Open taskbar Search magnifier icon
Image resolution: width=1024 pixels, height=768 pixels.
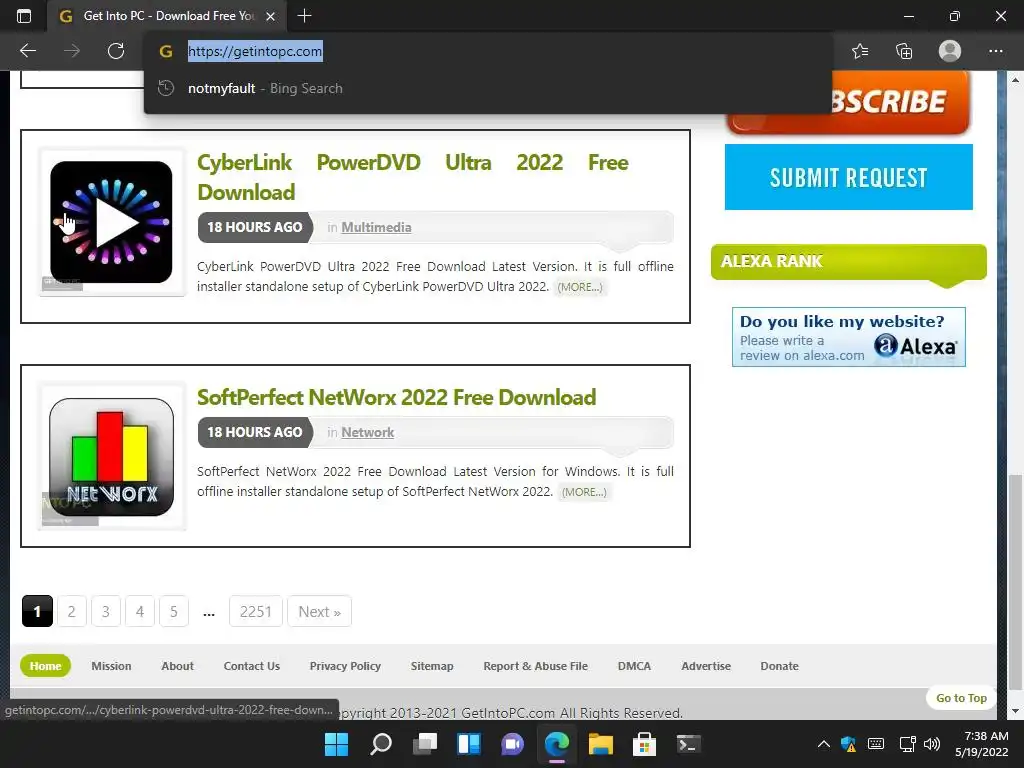381,744
